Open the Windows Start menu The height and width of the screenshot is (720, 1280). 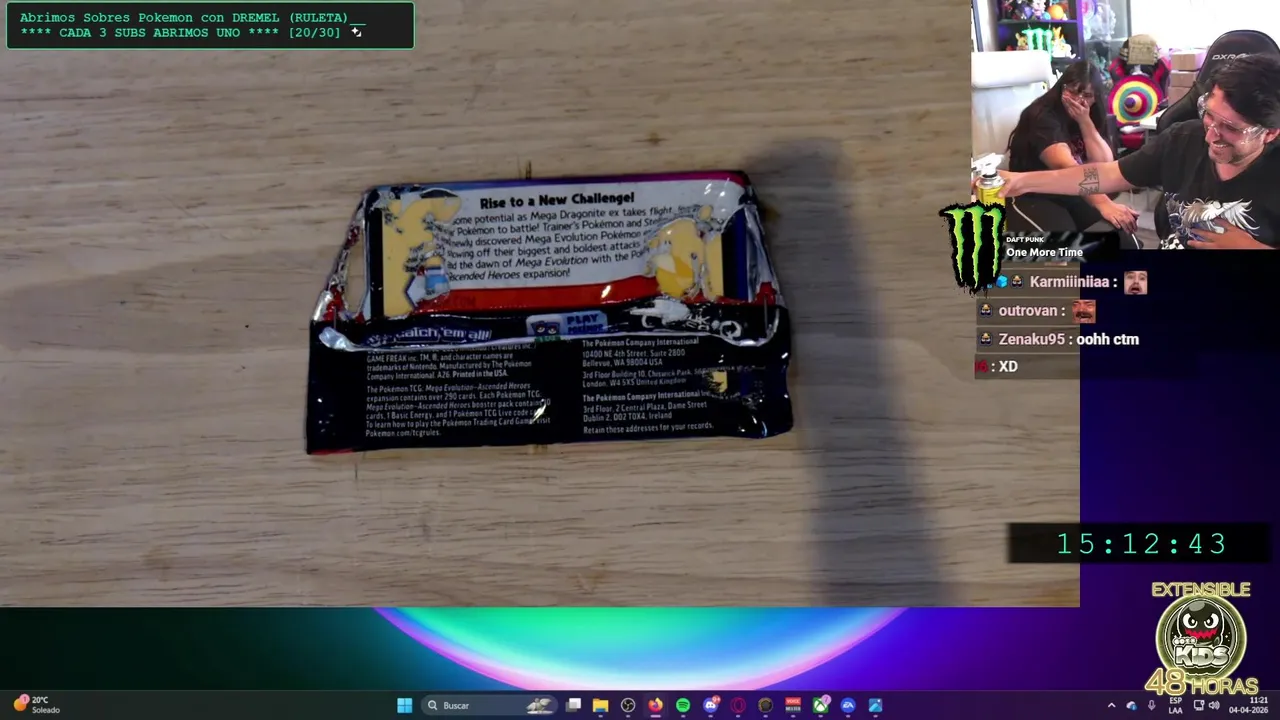pyautogui.click(x=405, y=705)
